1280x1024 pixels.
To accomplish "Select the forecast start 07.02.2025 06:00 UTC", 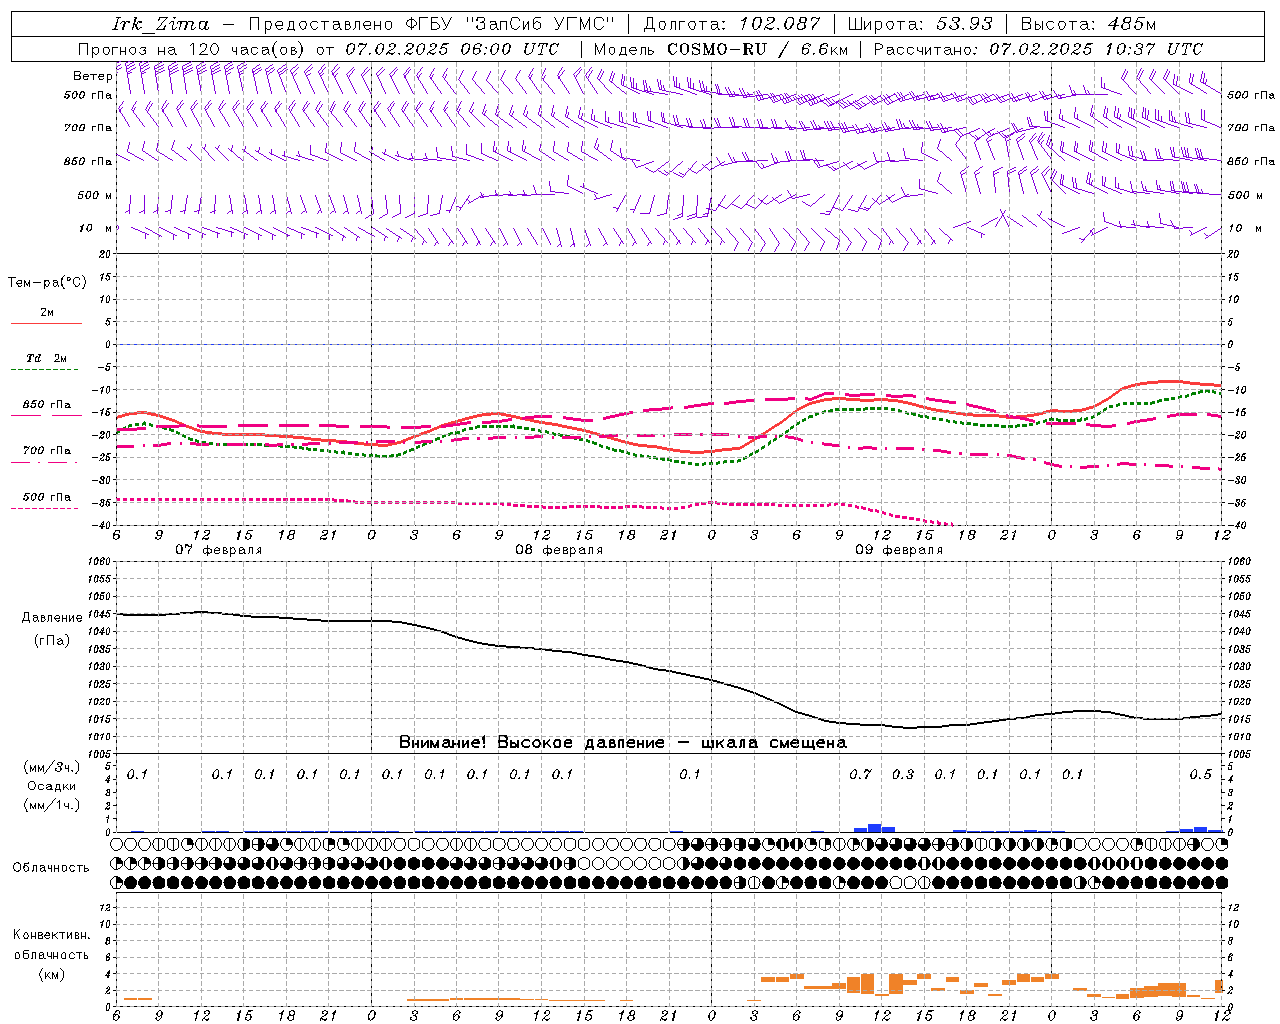I will click(x=452, y=49).
